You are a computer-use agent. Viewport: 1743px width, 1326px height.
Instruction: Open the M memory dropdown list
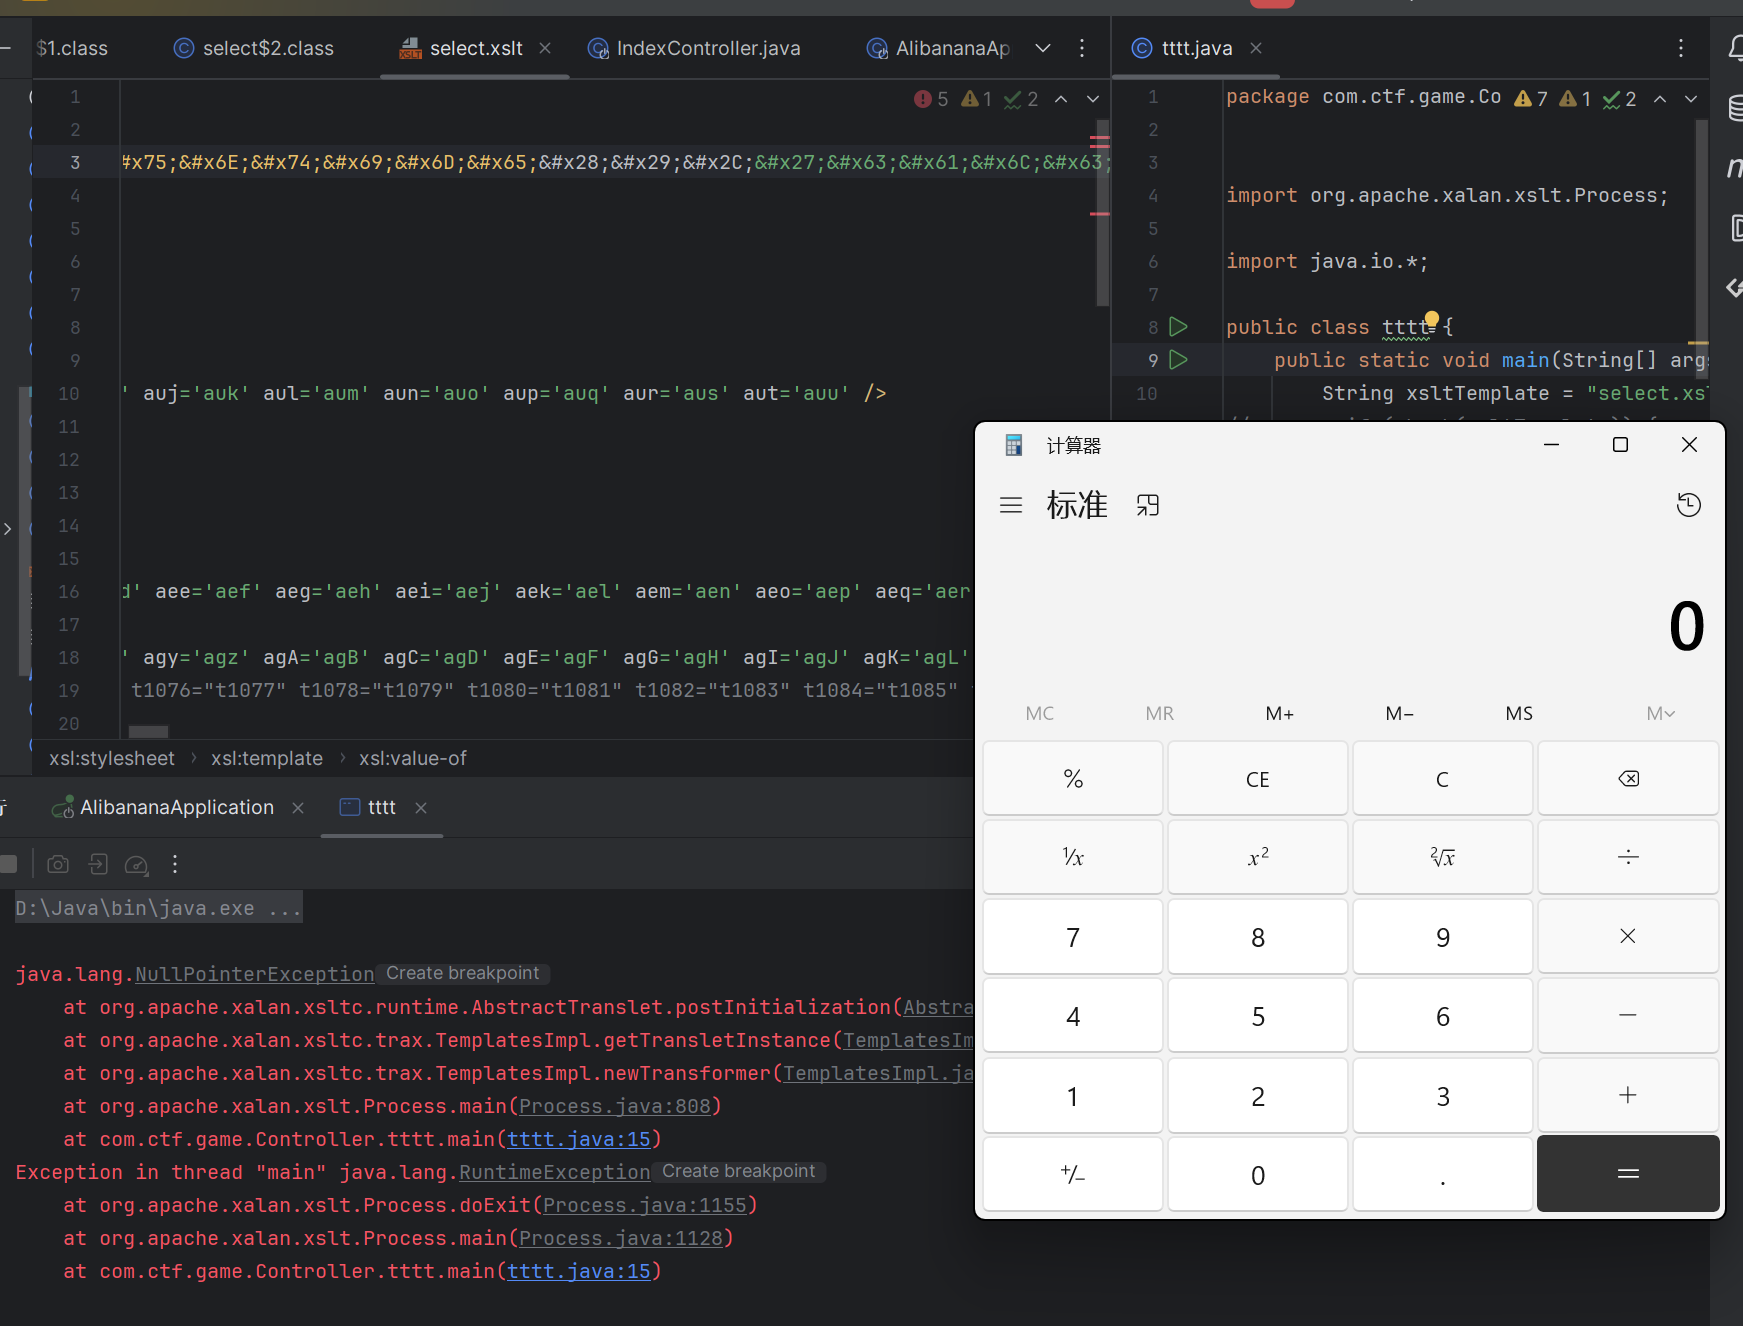click(1660, 713)
